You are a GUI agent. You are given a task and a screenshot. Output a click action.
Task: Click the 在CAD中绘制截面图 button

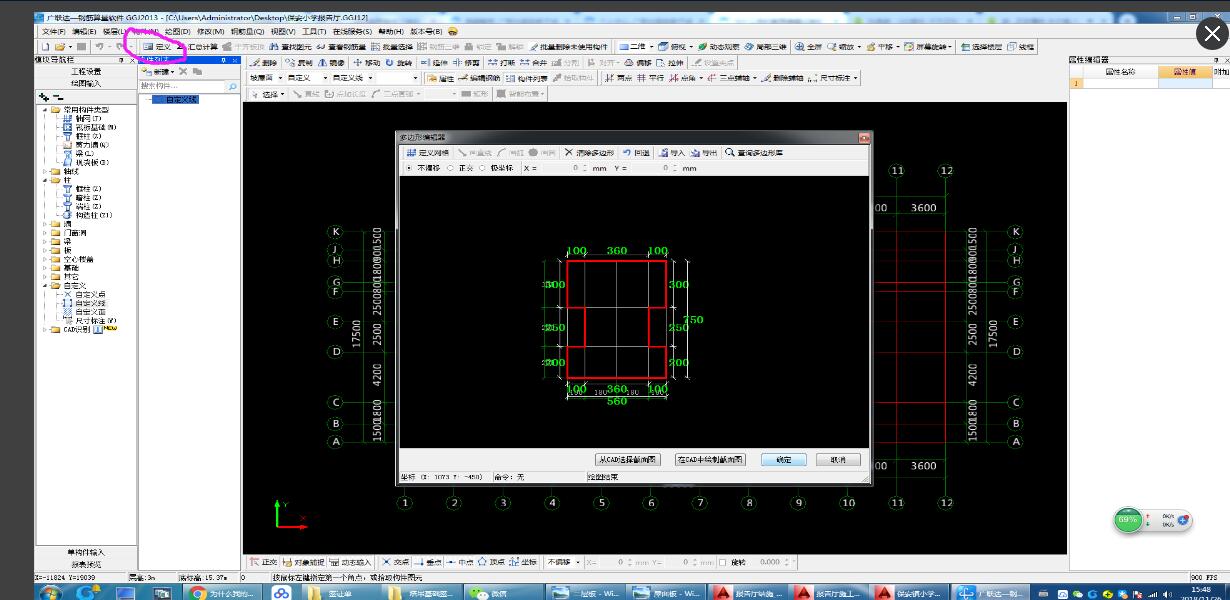710,460
